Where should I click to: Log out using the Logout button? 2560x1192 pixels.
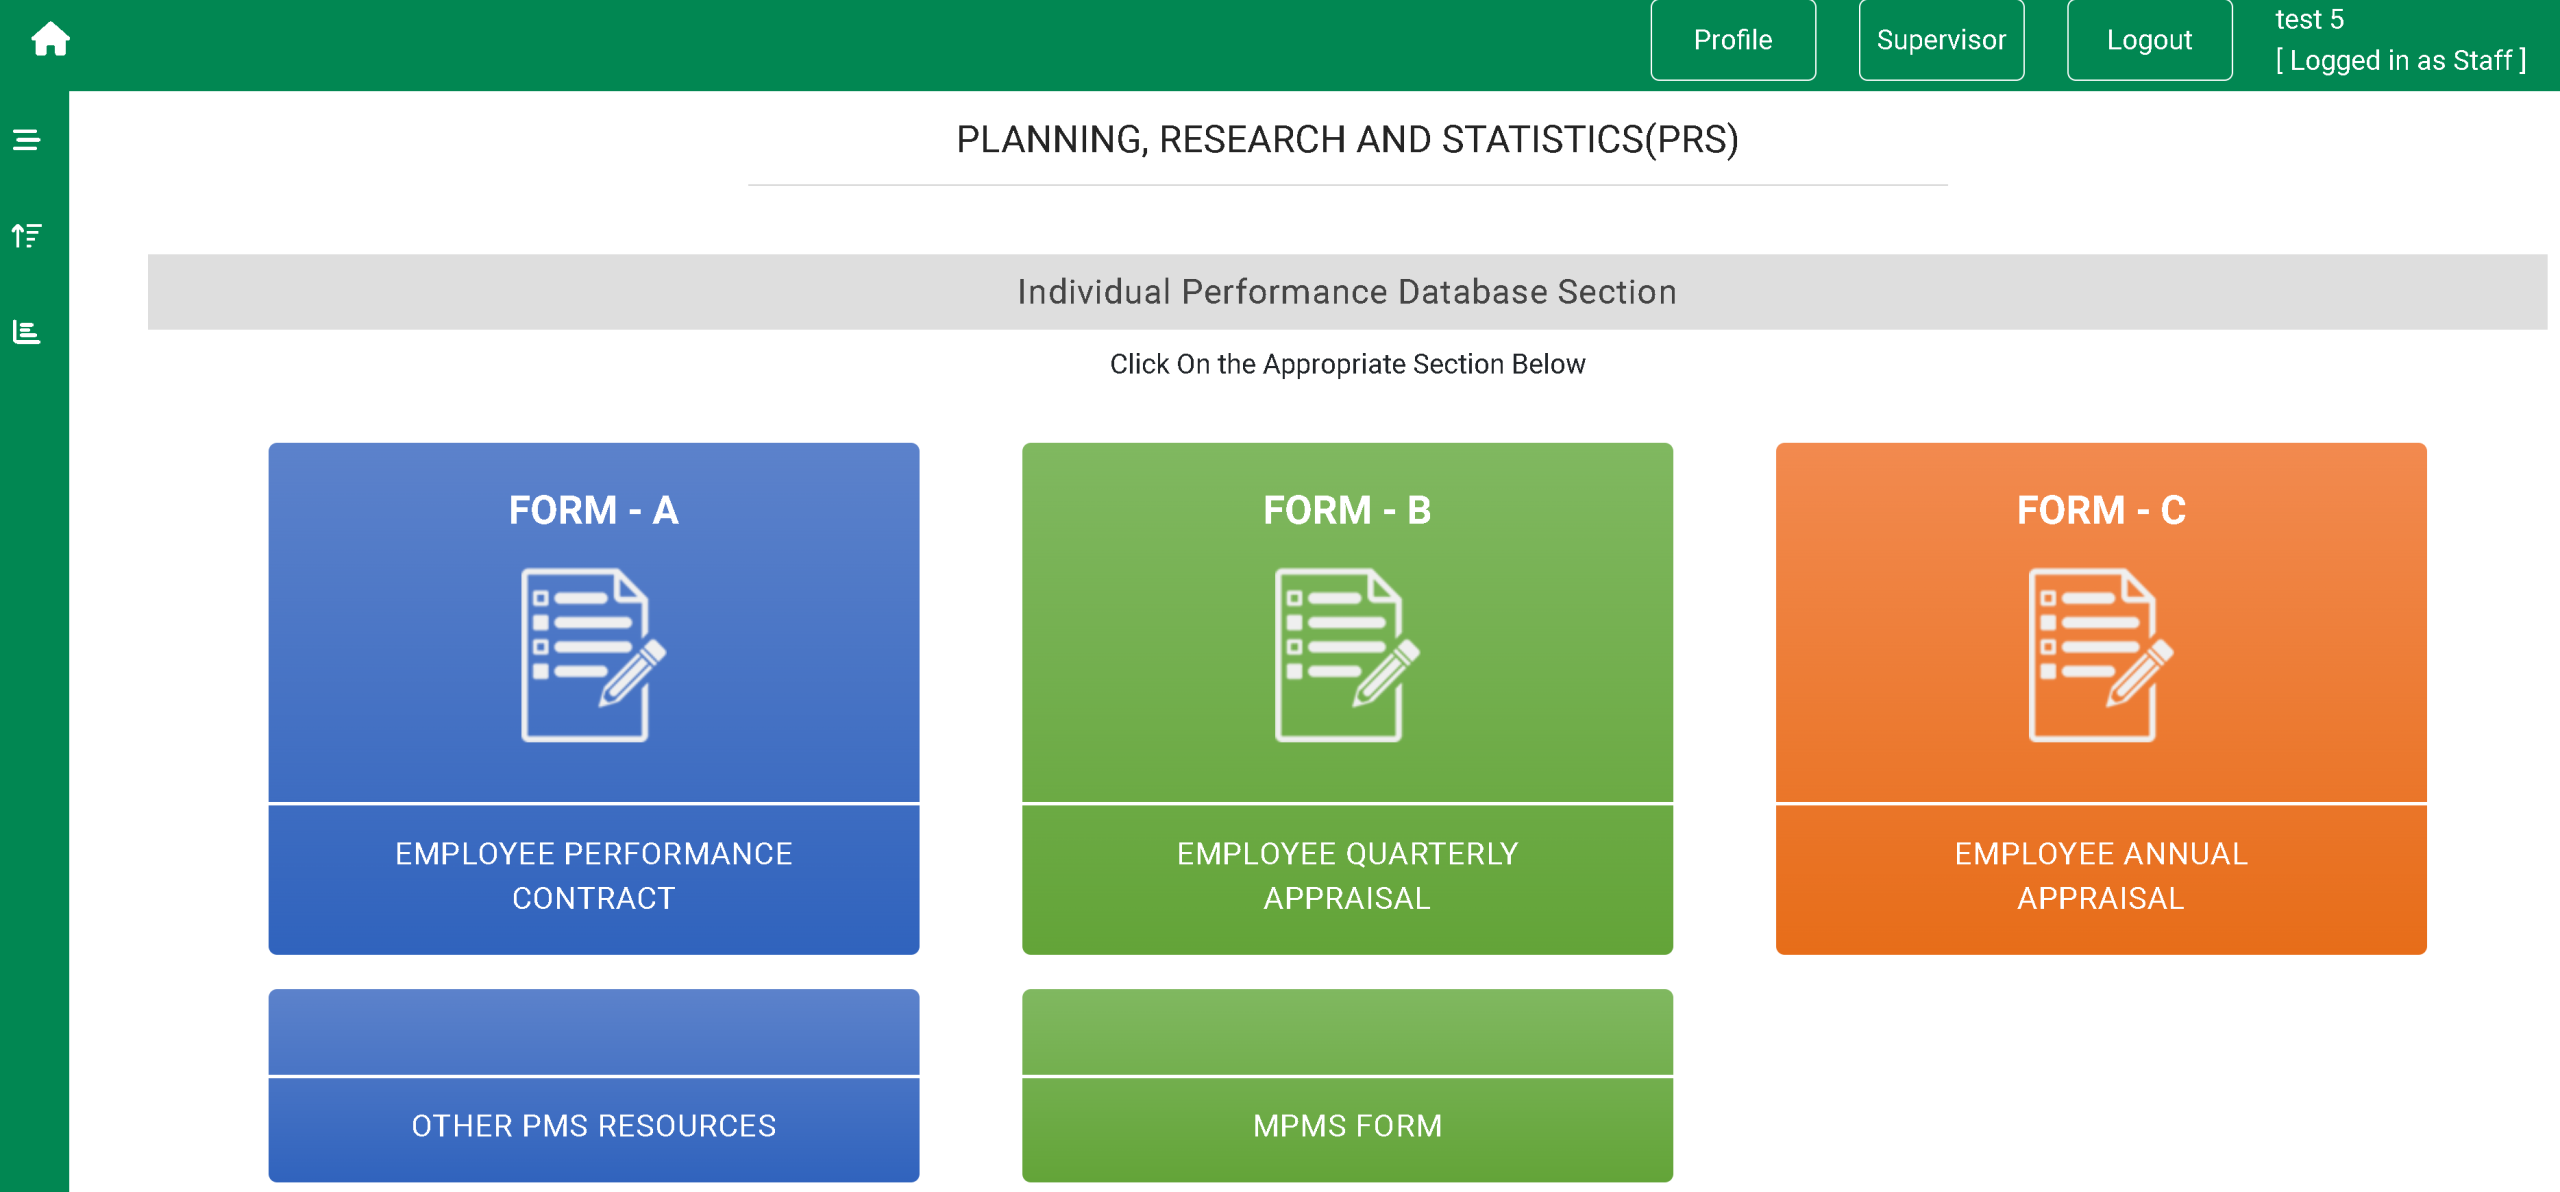[2148, 40]
